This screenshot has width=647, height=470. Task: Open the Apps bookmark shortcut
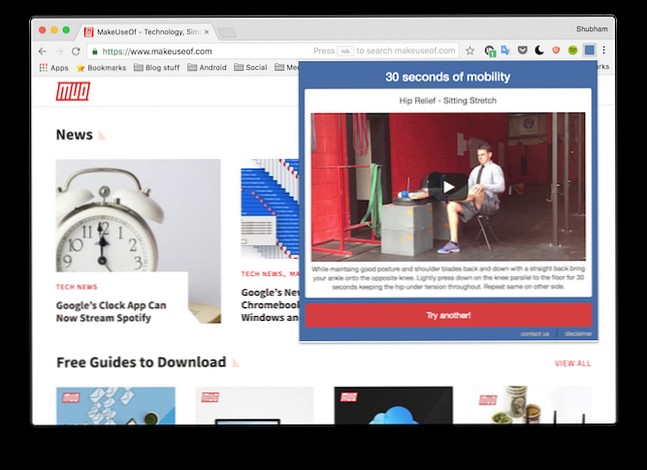tap(54, 68)
